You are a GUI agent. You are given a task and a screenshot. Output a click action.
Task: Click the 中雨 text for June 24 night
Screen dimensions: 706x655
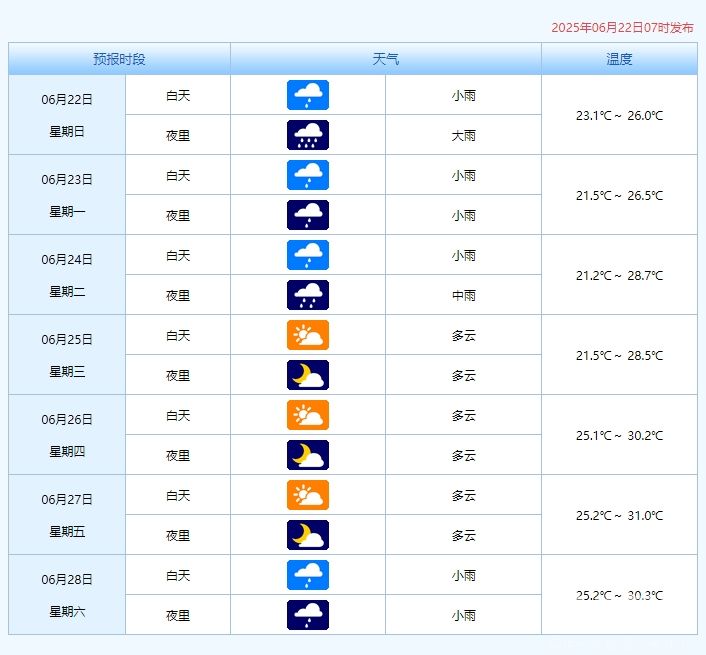tap(464, 296)
